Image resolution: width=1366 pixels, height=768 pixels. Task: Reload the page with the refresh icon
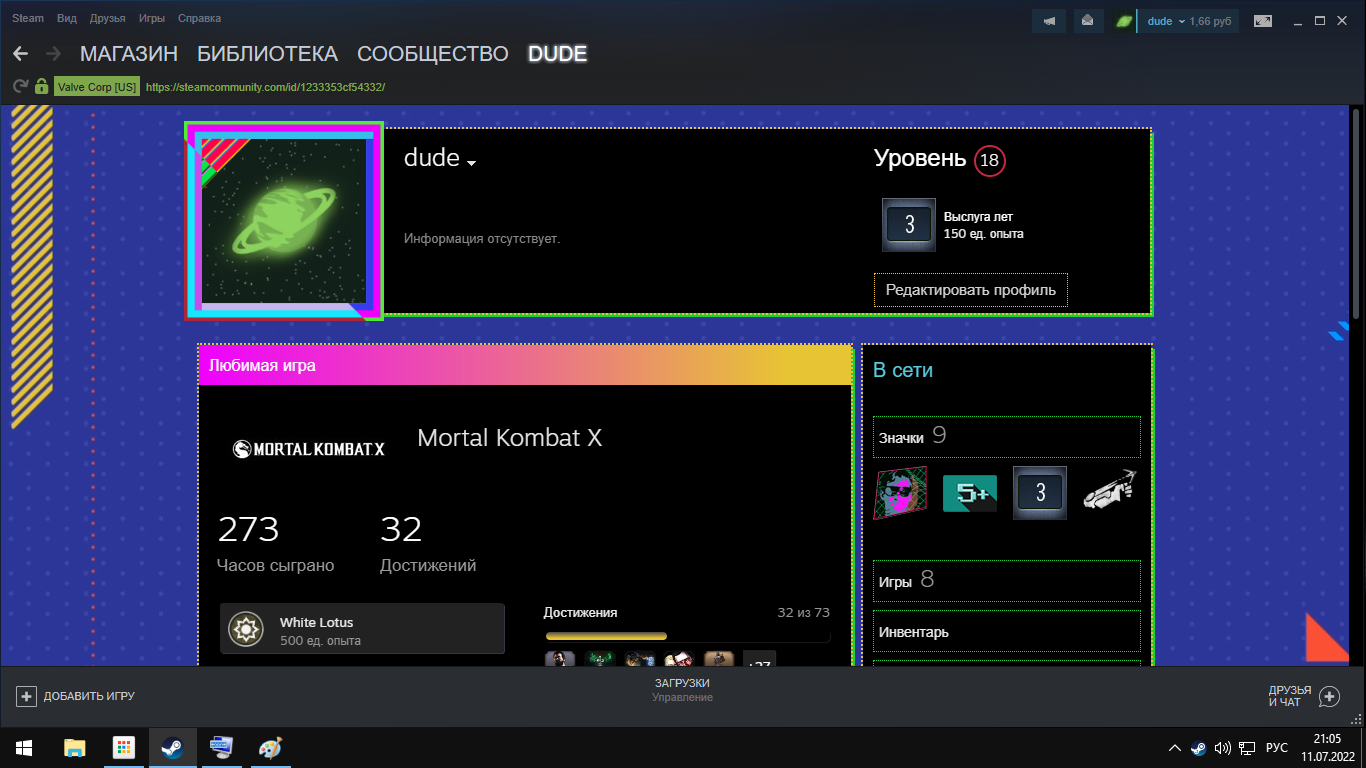pyautogui.click(x=20, y=87)
